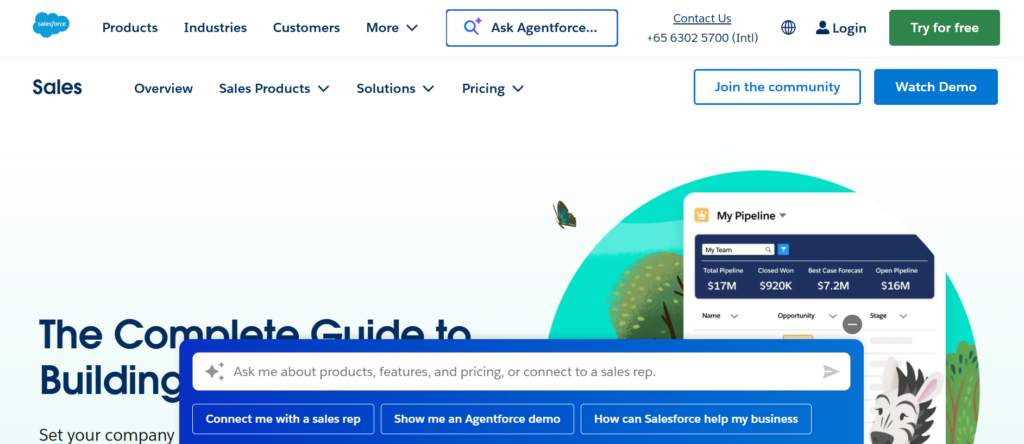The width and height of the screenshot is (1024, 444).
Task: Minimize the chat panel with minus icon
Action: (852, 324)
